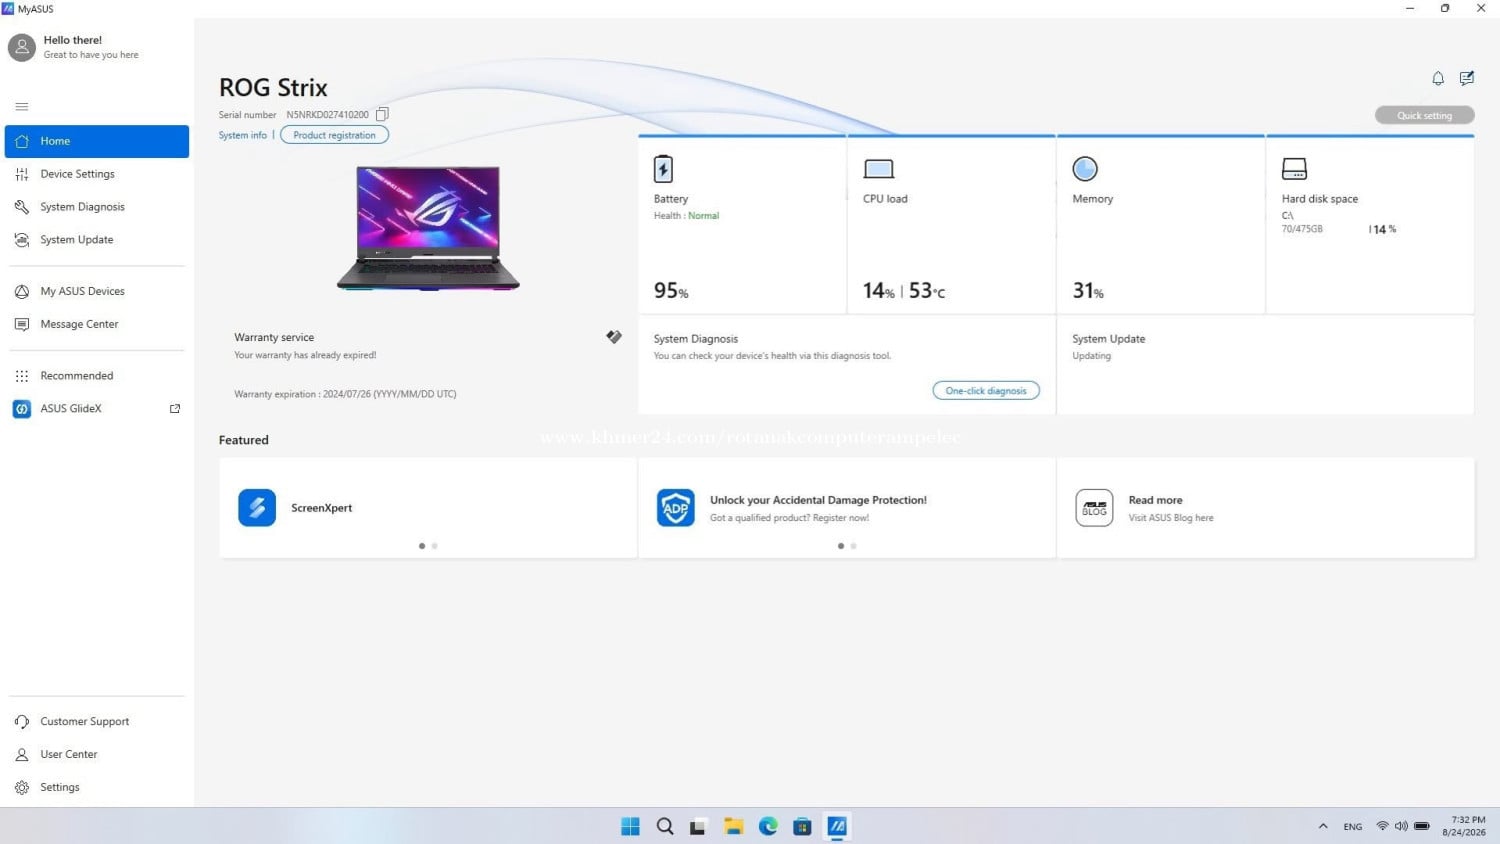Click the CPU temperature 53°C value

pos(927,291)
